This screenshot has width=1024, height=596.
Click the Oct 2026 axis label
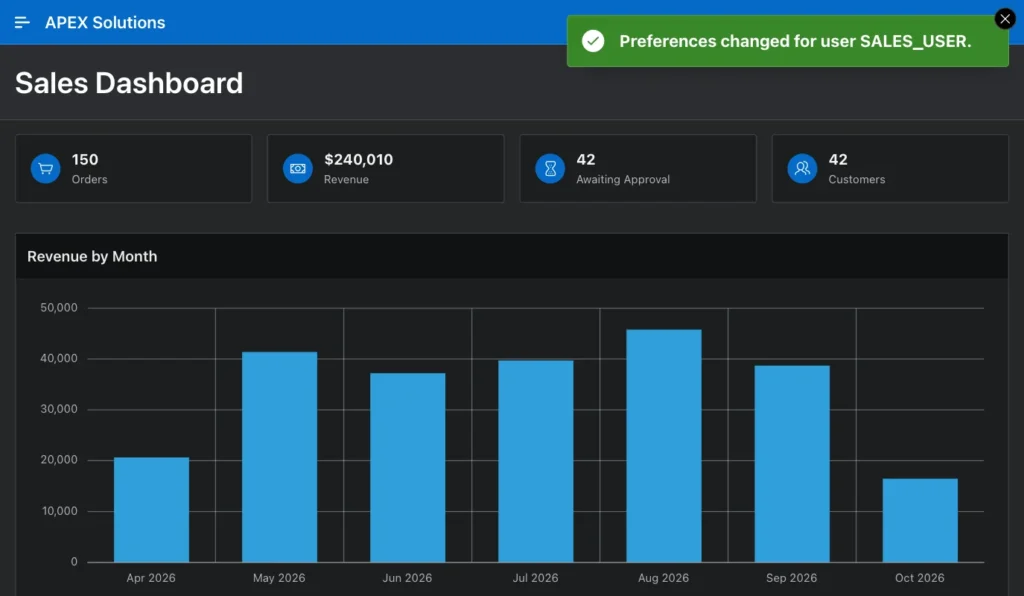point(920,578)
